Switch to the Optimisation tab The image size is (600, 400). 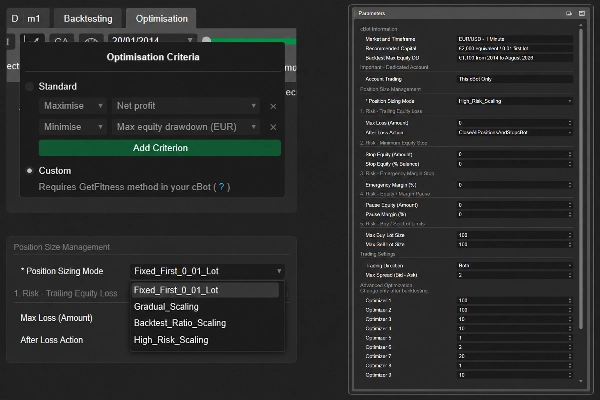click(161, 18)
